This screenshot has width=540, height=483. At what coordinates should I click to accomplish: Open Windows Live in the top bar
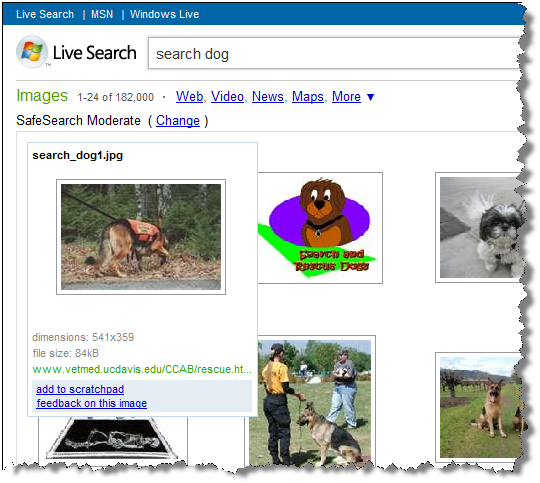pos(164,14)
